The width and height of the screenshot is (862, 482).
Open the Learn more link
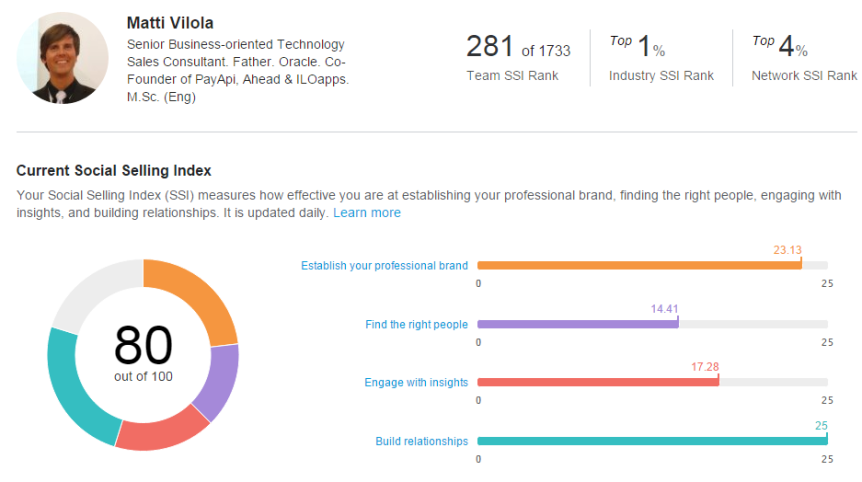coord(367,213)
